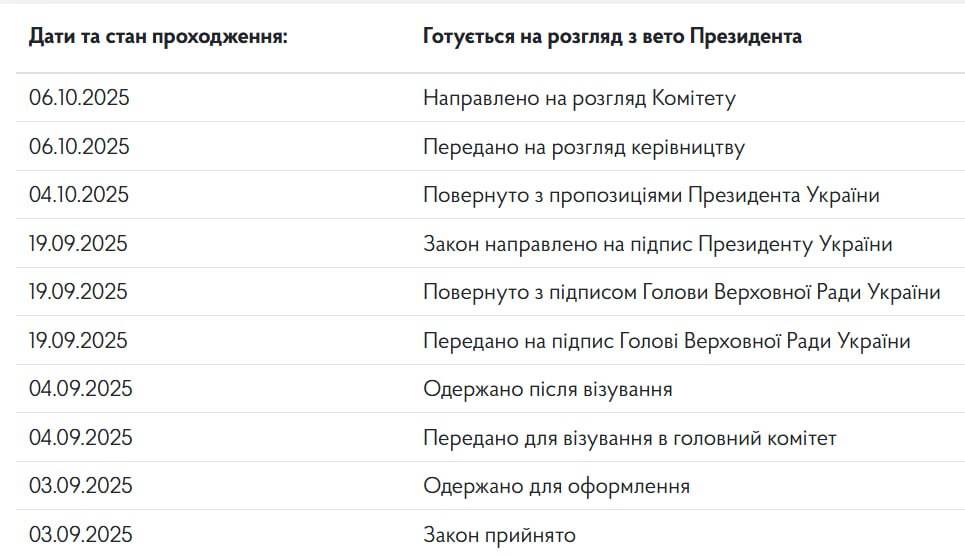Click date beside 'Передано для візування в головний комітет'
This screenshot has width=965, height=555.
tap(80, 438)
